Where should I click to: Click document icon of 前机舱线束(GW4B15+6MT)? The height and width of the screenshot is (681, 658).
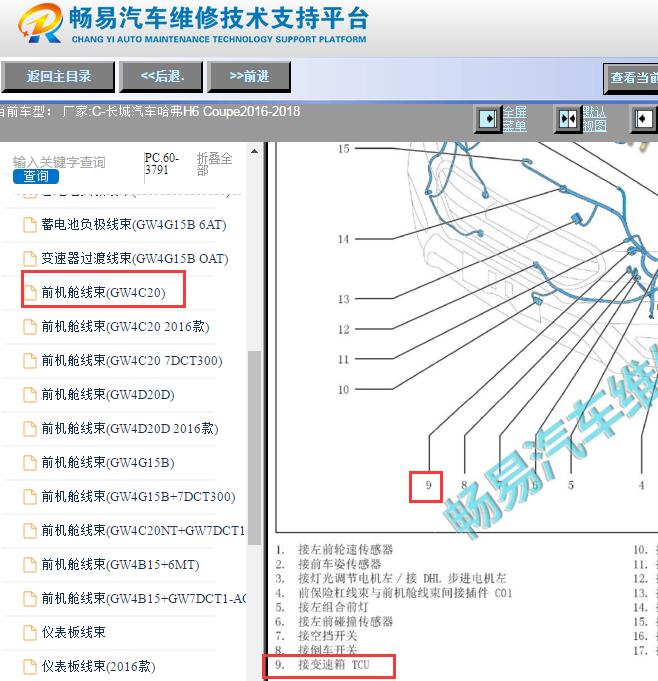click(x=30, y=565)
